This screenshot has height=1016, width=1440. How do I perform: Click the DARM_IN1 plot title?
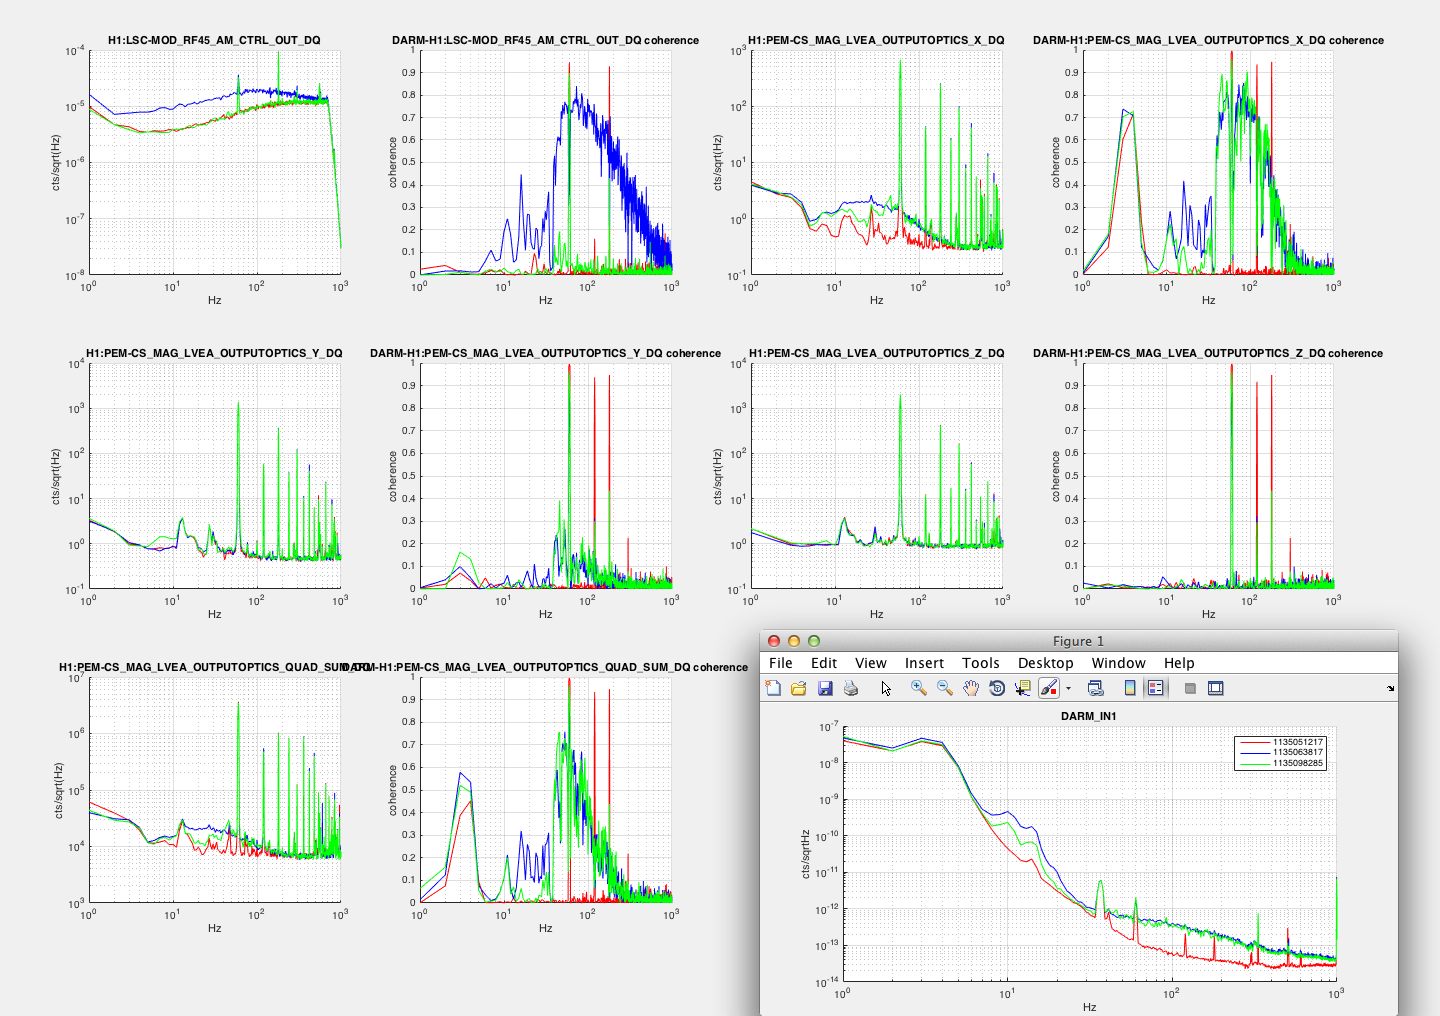tap(1088, 716)
